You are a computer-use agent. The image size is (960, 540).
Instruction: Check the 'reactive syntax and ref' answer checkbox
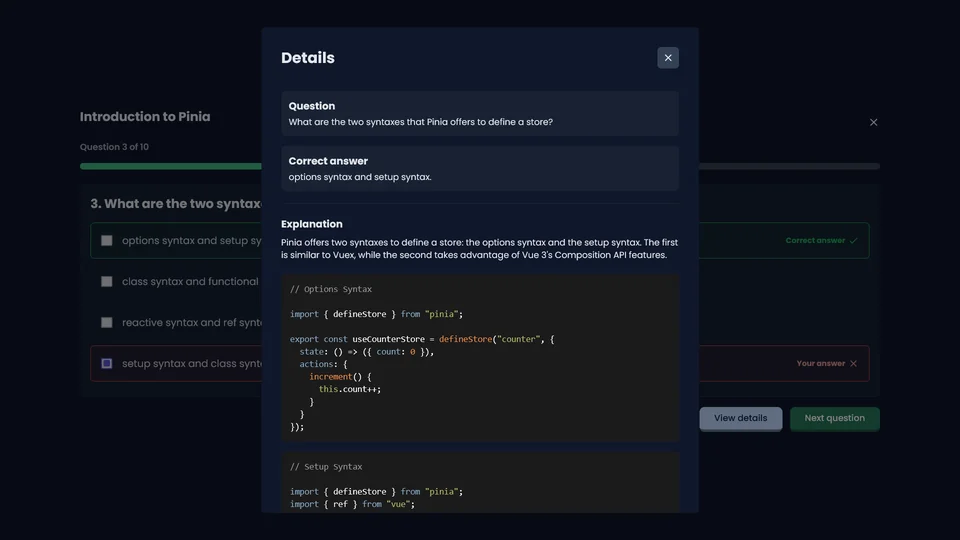[107, 323]
